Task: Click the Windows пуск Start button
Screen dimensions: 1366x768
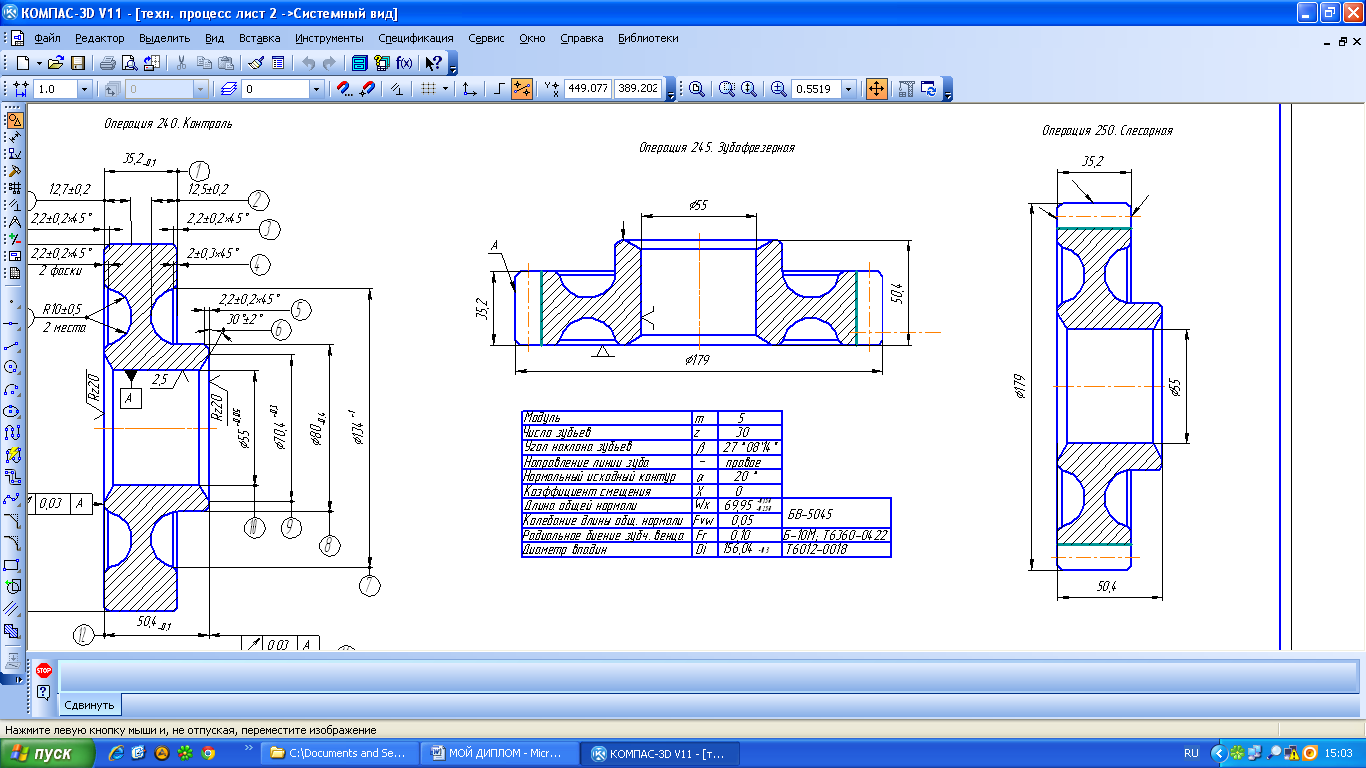Action: tap(47, 753)
